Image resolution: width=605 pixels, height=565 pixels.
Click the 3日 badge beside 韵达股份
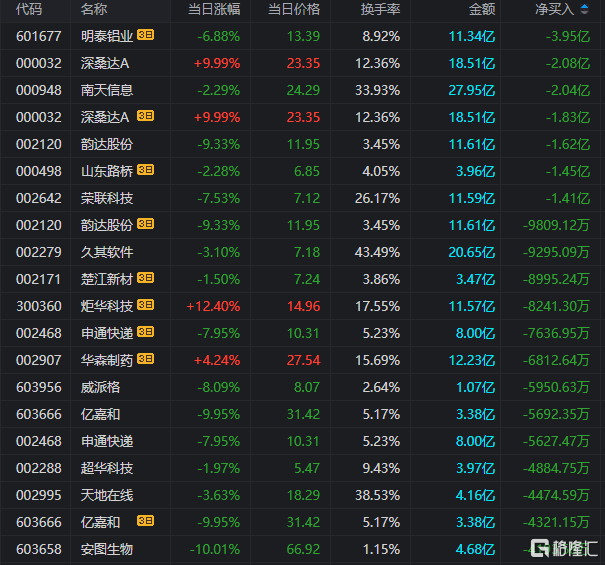[x=145, y=224]
